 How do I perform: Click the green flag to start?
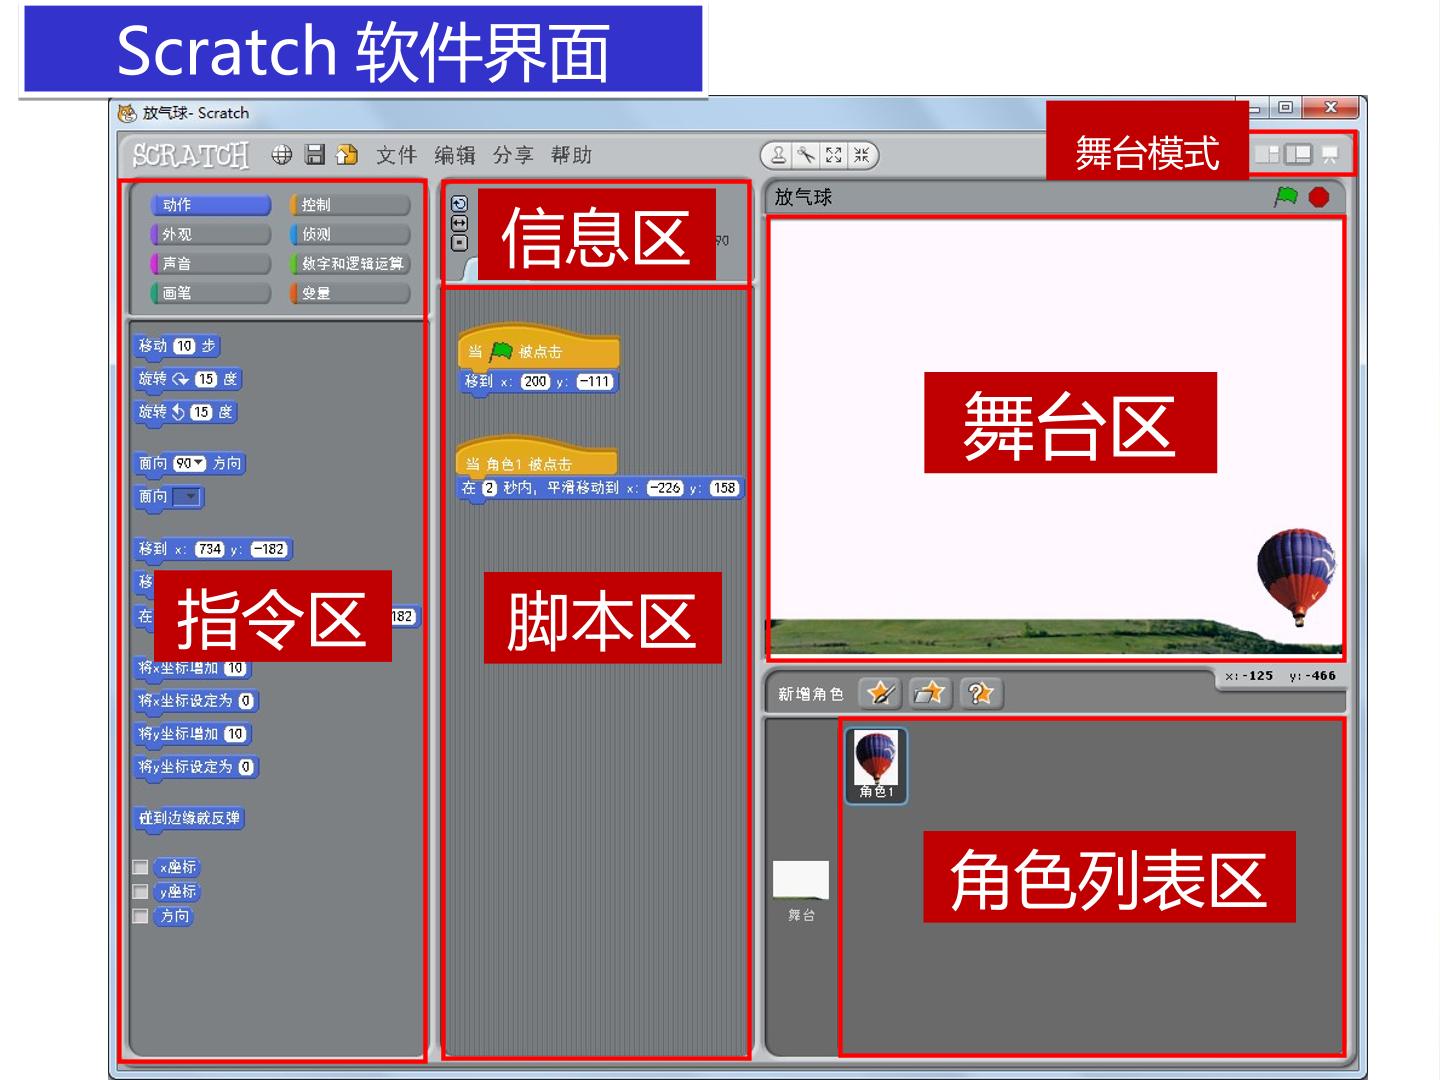click(x=1286, y=197)
